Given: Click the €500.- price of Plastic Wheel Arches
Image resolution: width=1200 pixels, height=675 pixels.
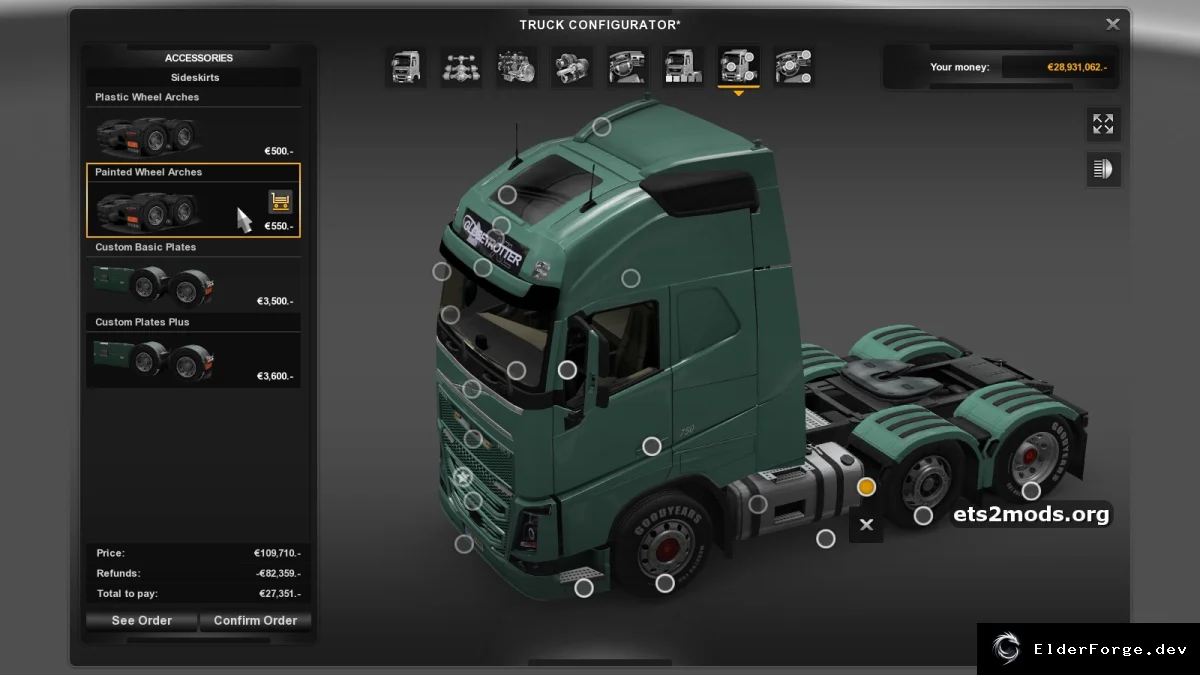Looking at the screenshot, I should tap(279, 151).
